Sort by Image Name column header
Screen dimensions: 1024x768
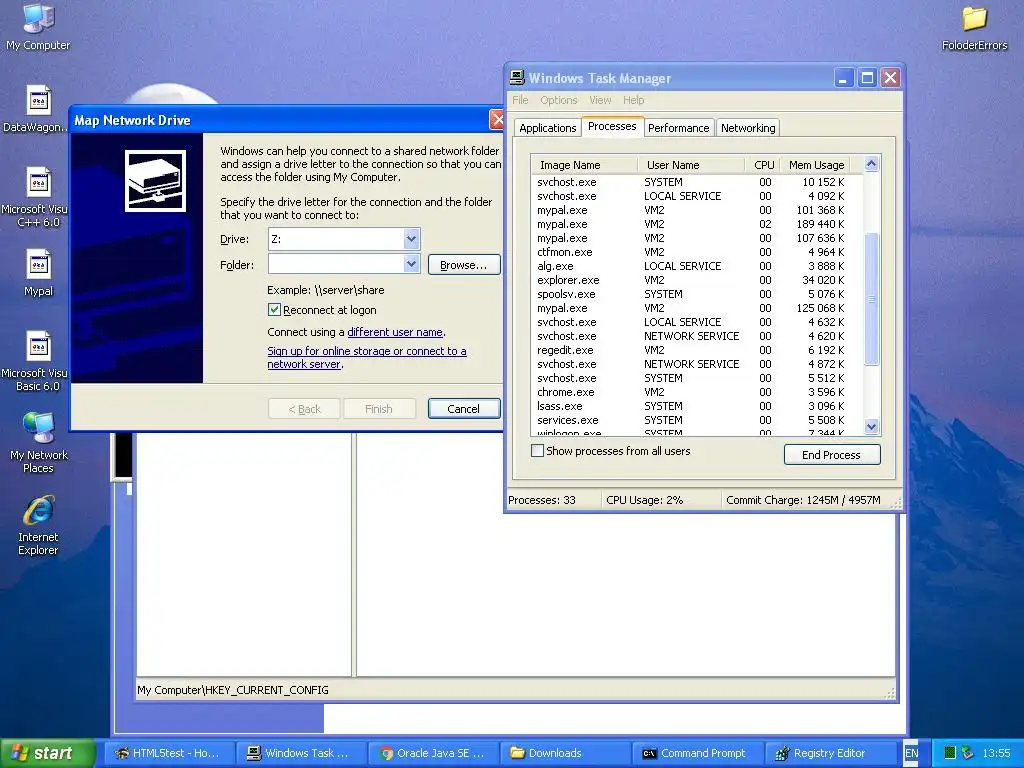584,165
